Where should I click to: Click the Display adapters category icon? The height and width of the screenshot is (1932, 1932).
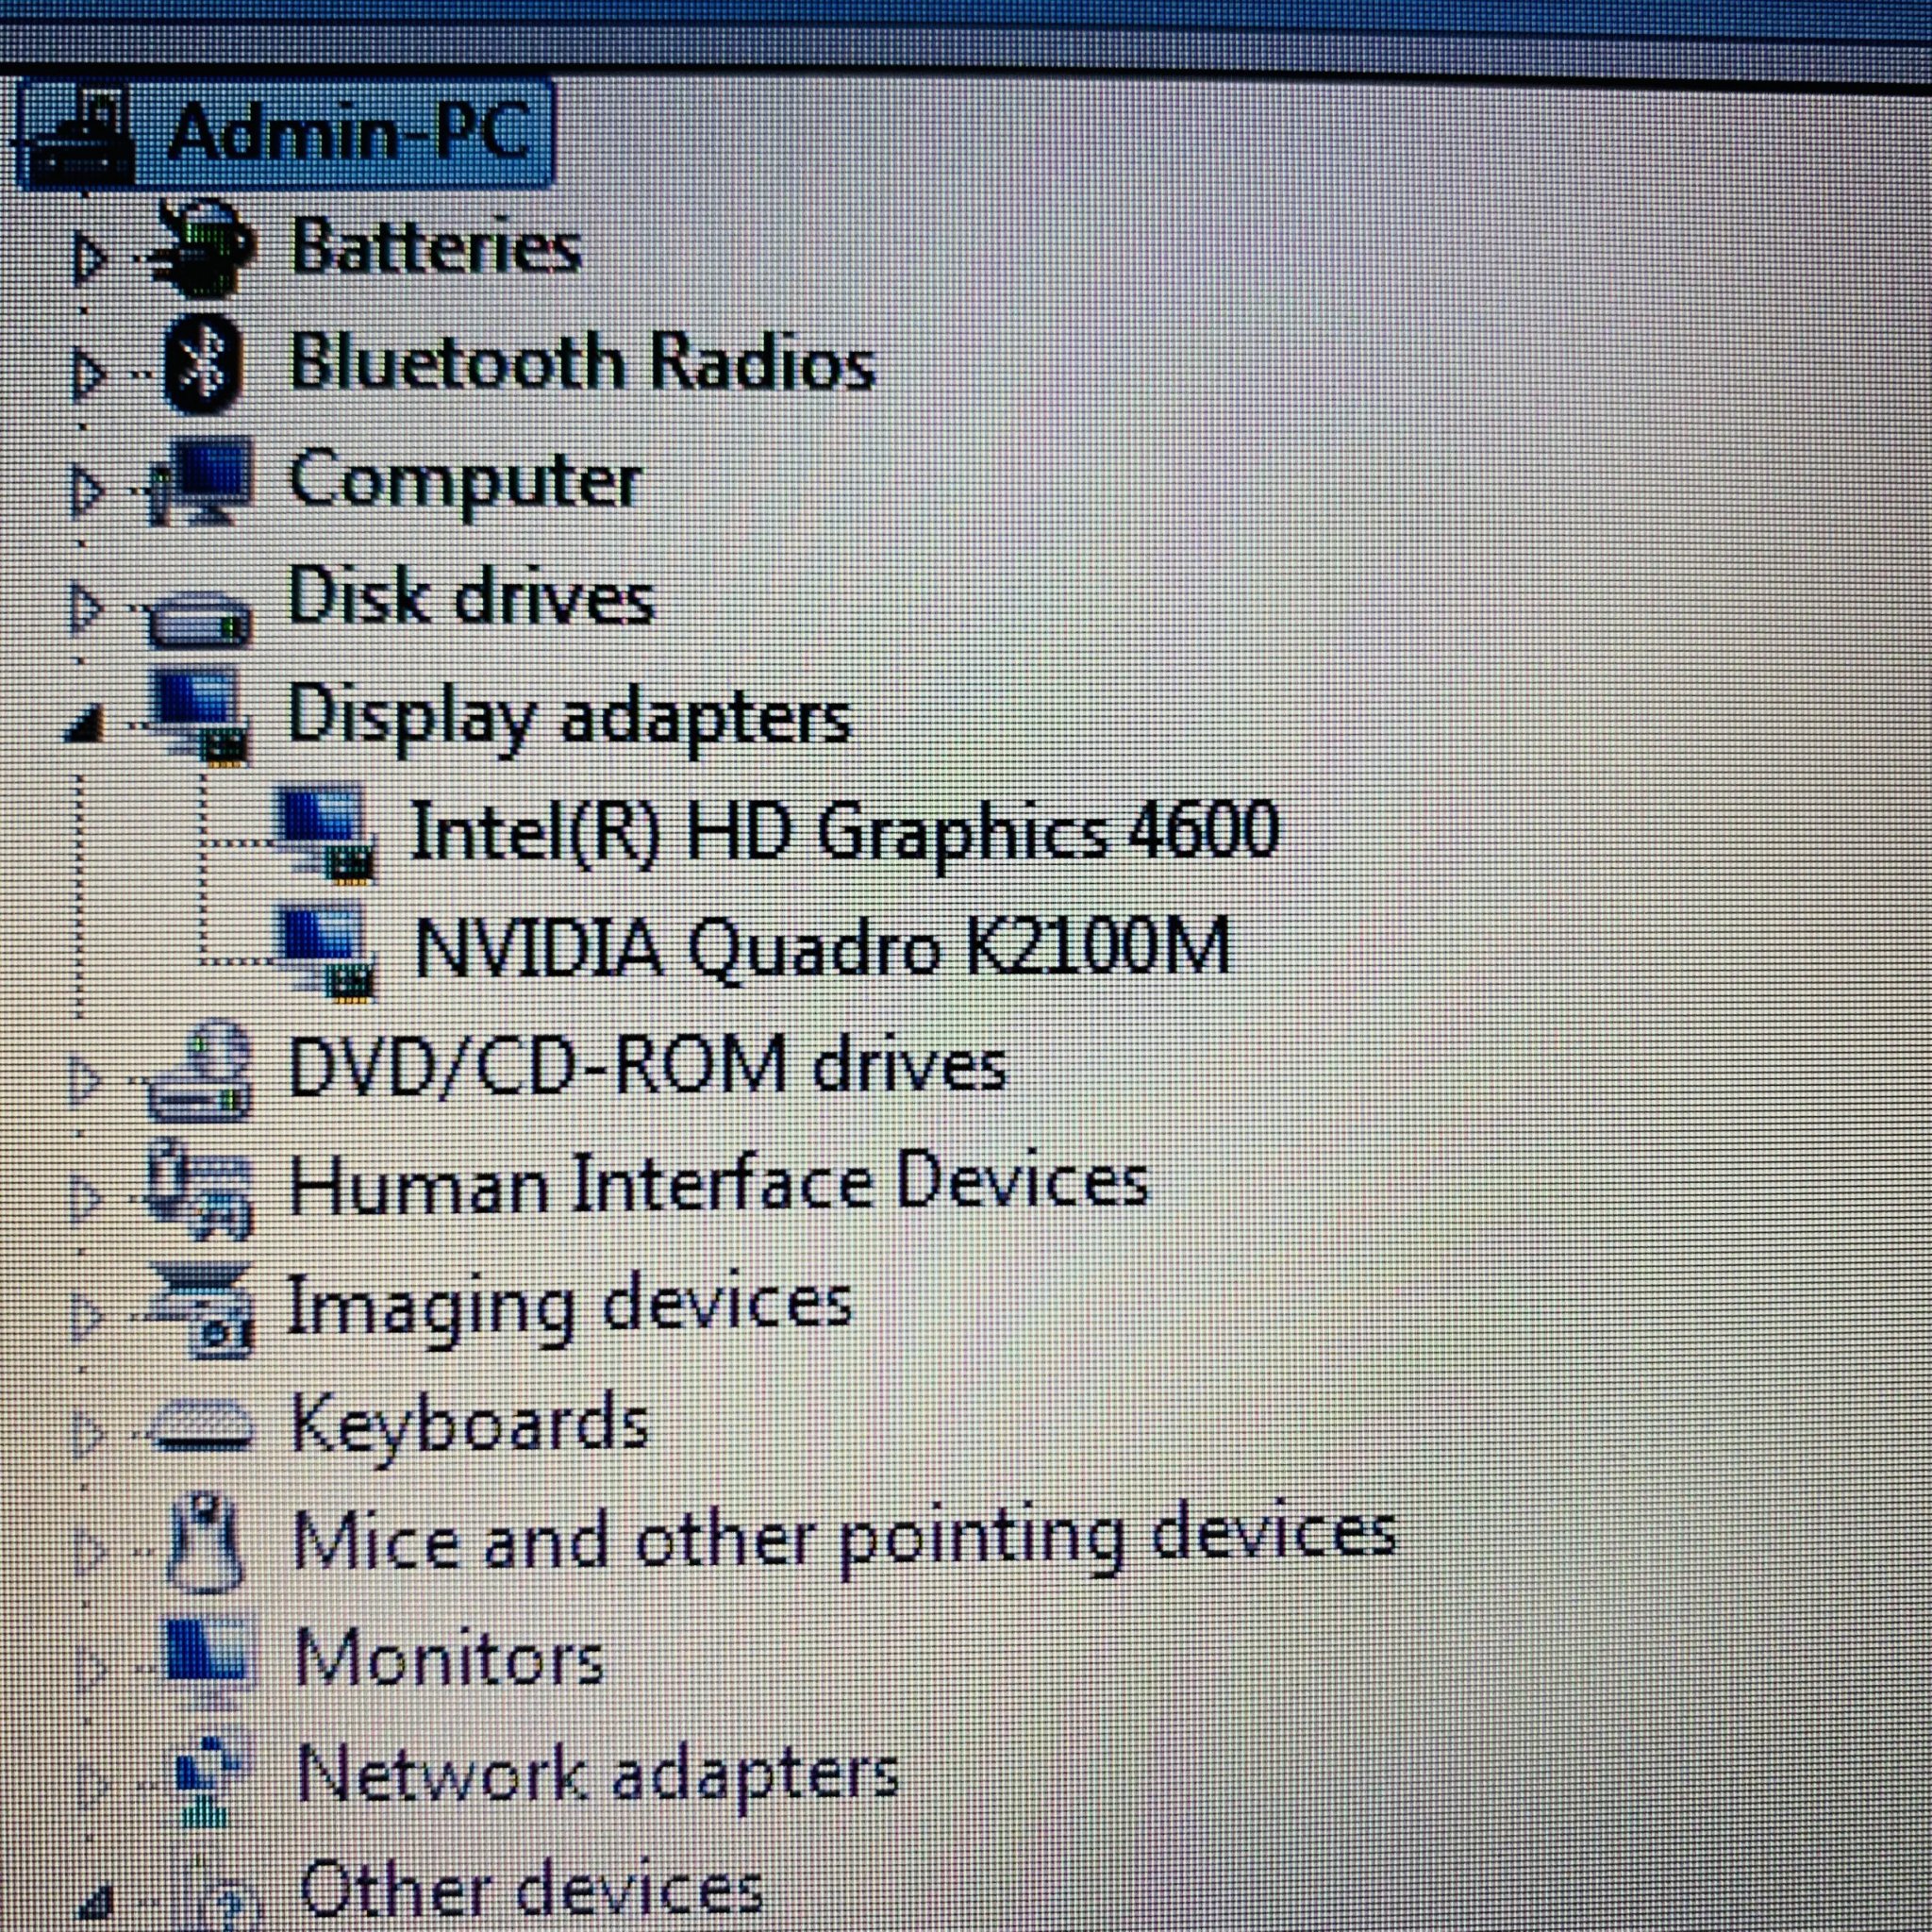coord(198,717)
